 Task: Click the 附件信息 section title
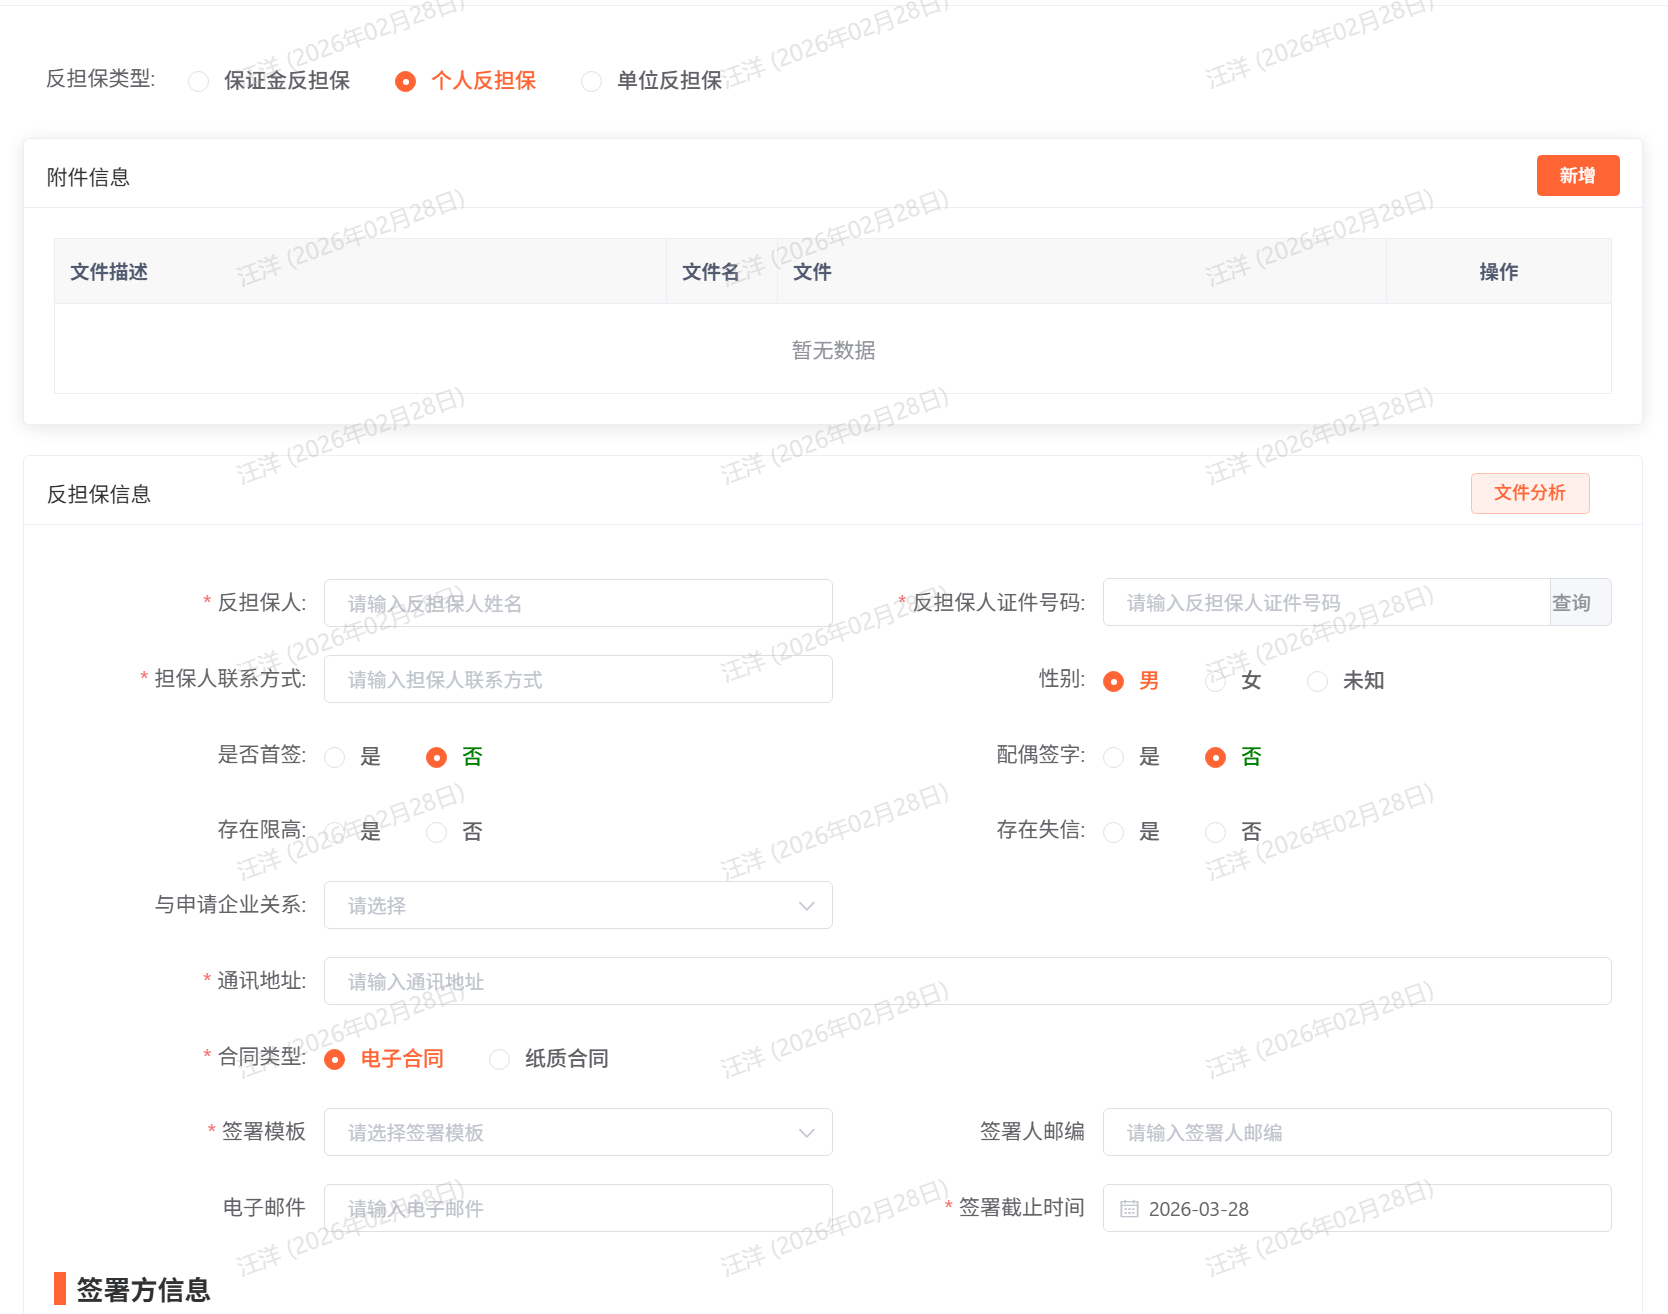click(88, 177)
